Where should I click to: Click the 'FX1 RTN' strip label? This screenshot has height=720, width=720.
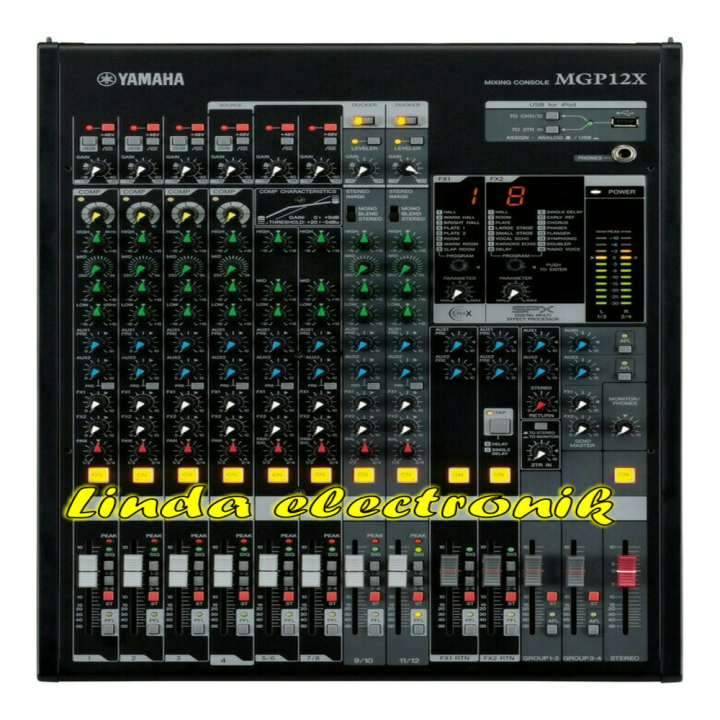pos(454,658)
